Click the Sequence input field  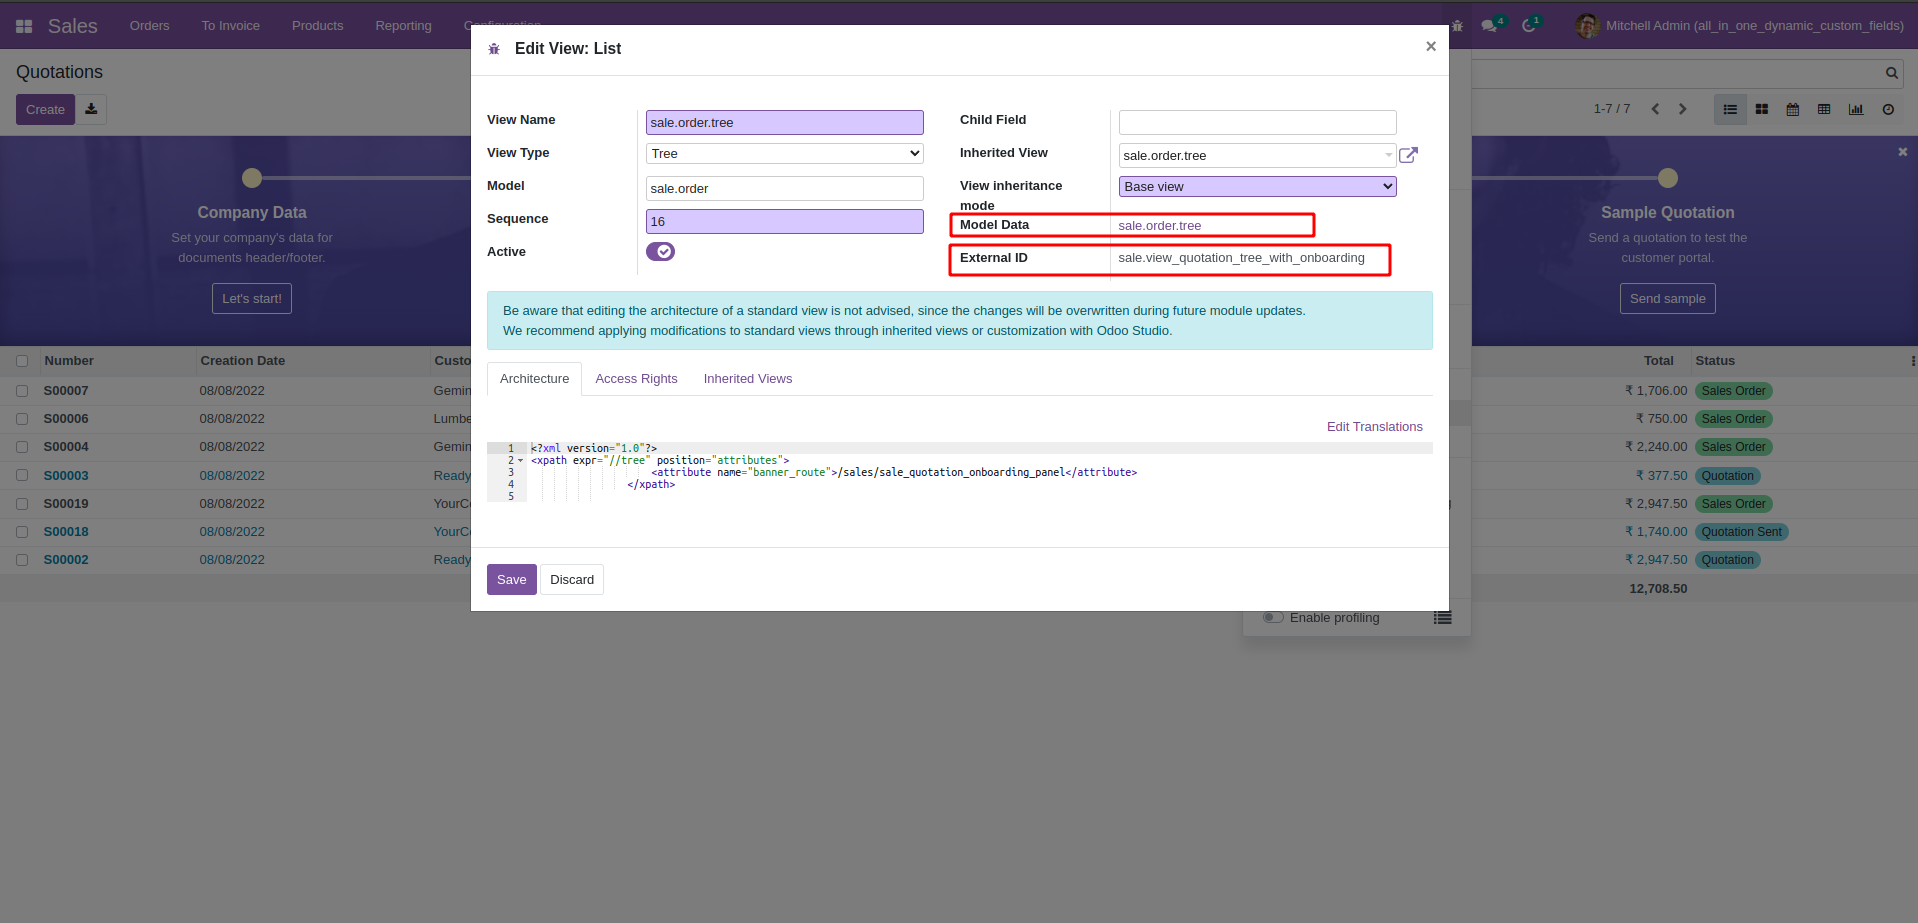click(x=784, y=222)
